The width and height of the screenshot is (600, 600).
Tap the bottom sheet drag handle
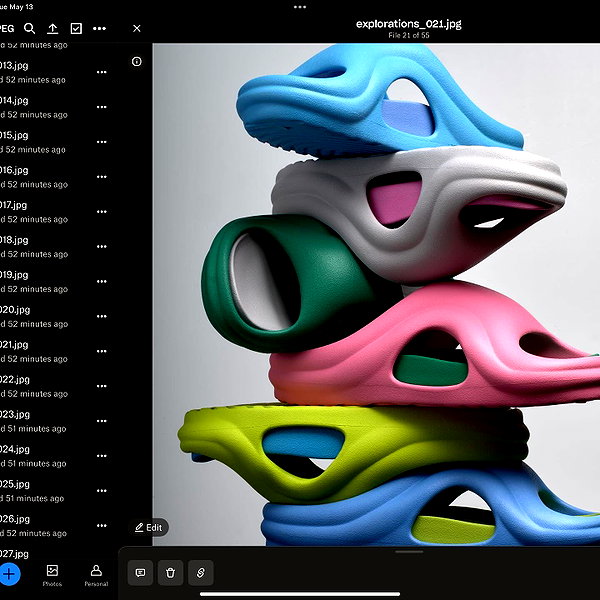pyautogui.click(x=409, y=552)
